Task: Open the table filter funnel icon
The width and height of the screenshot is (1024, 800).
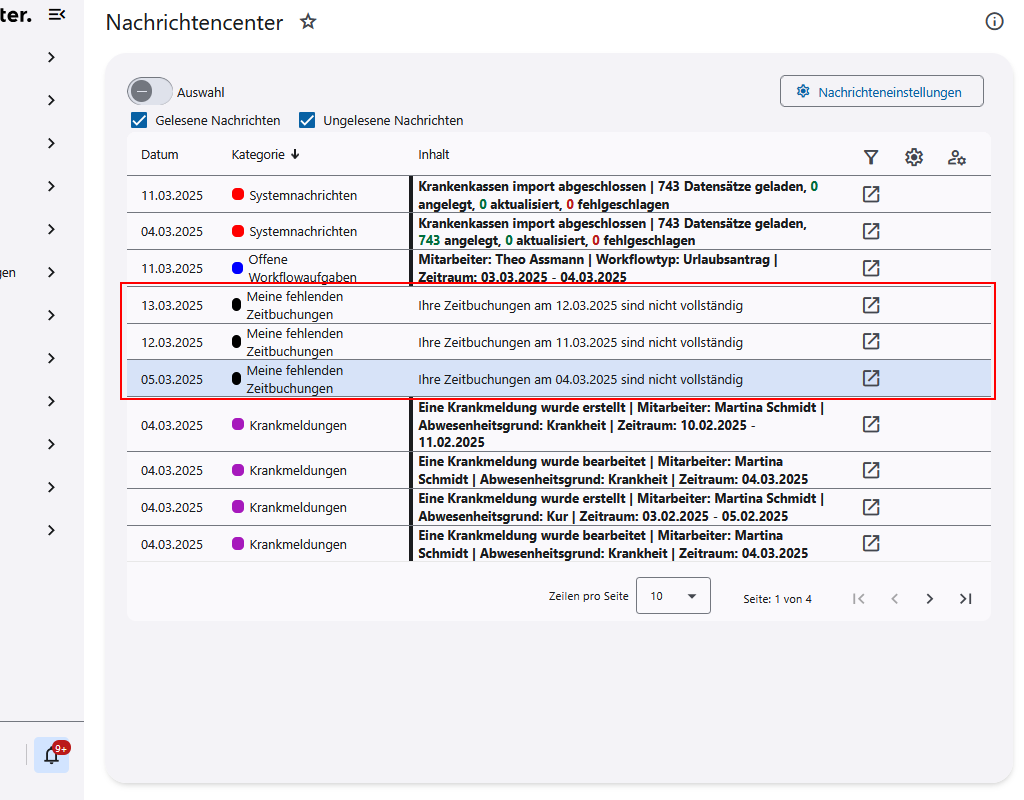Action: point(871,157)
